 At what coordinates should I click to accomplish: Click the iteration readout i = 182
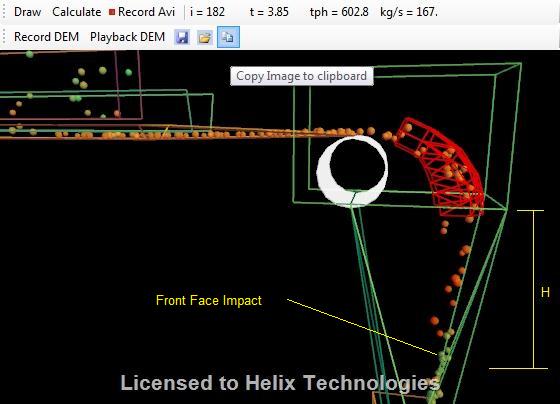[x=207, y=12]
